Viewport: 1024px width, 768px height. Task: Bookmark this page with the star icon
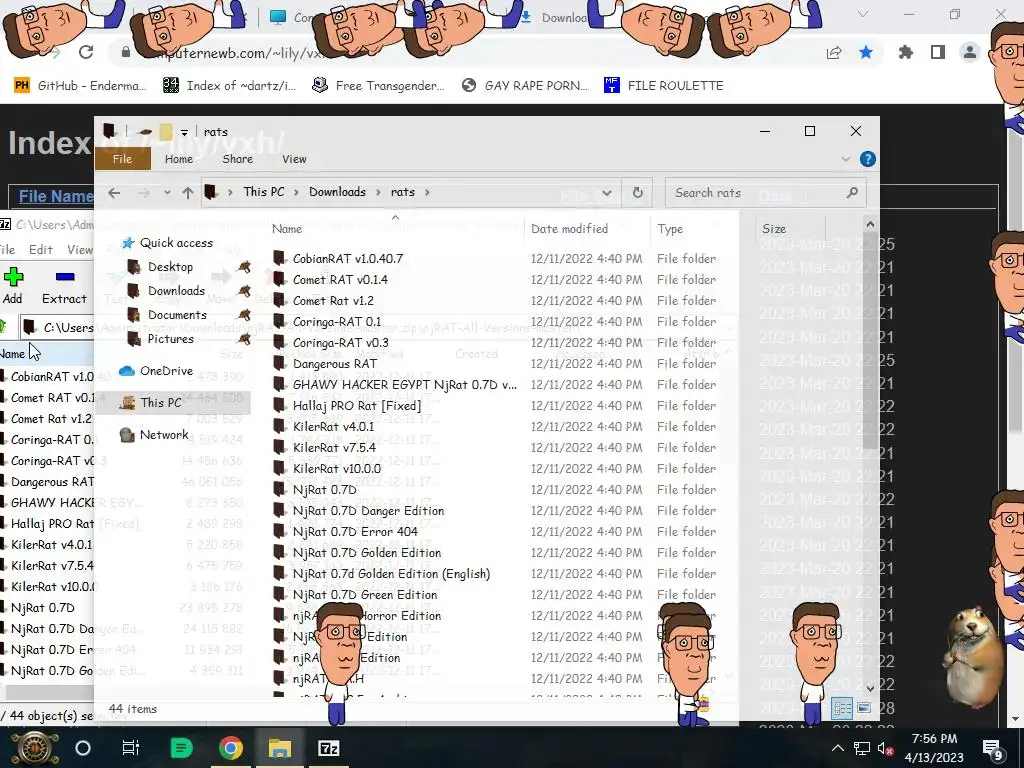point(866,52)
